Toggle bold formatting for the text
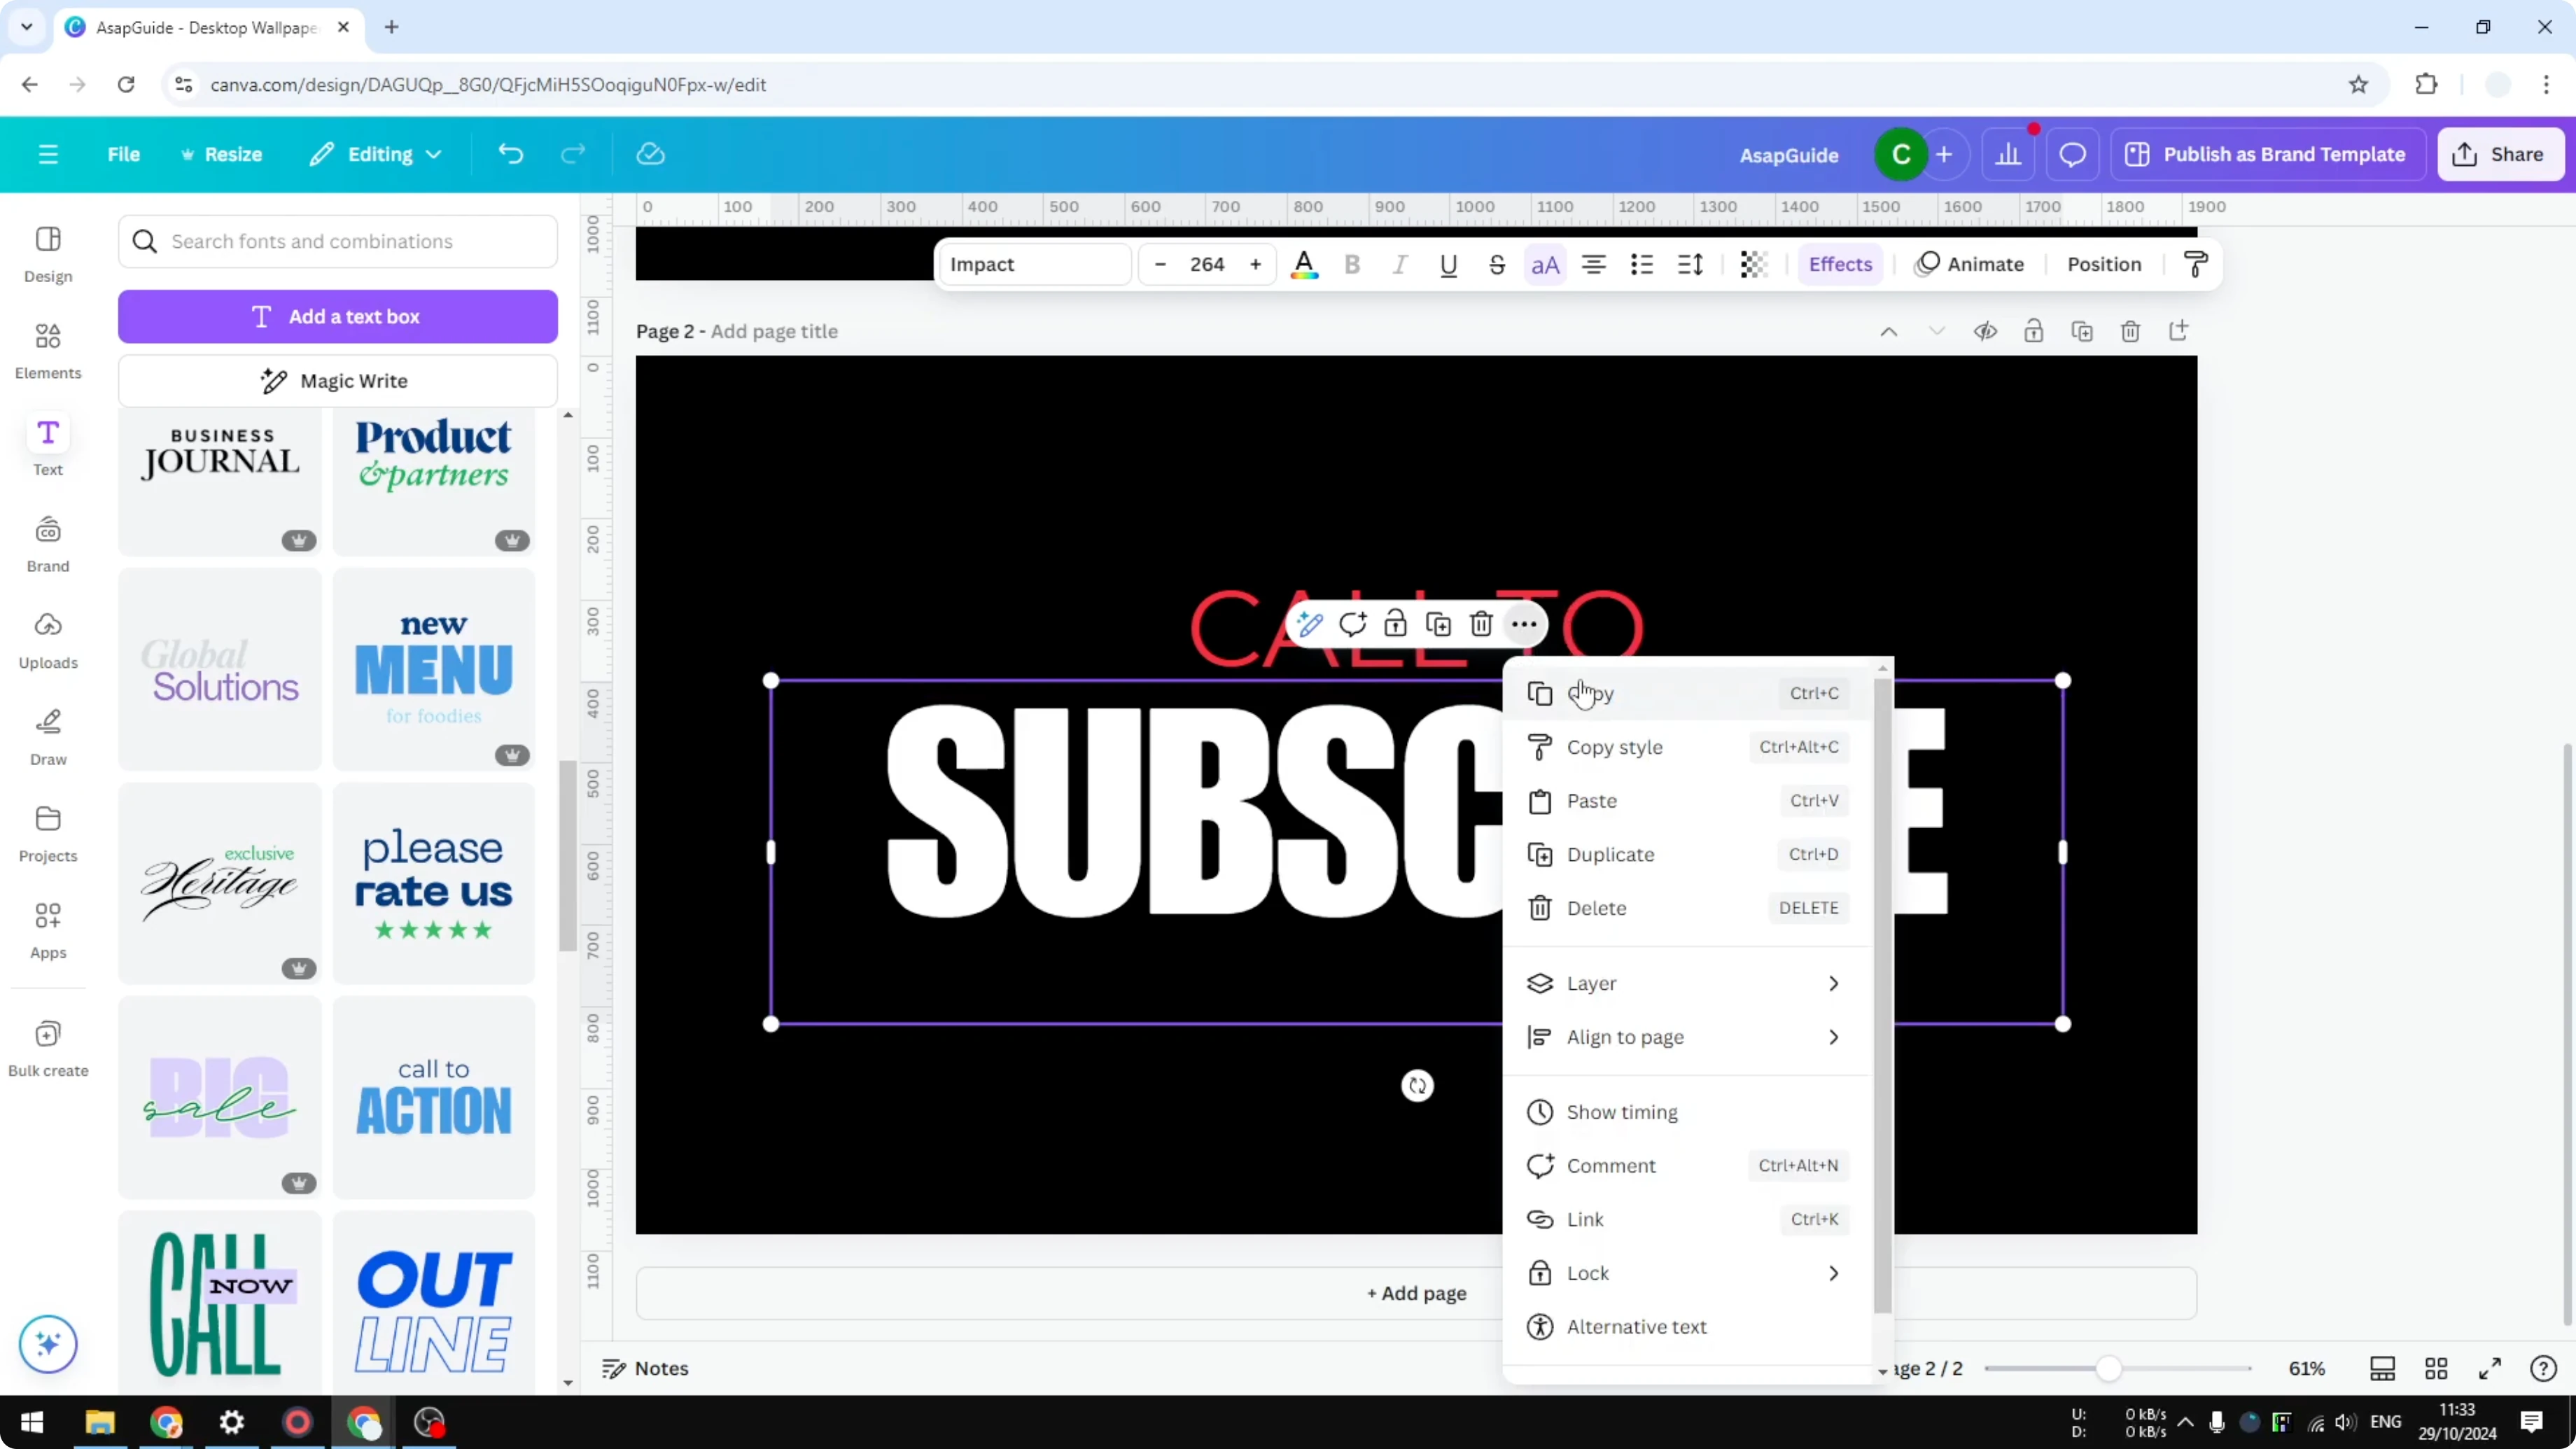 pos(1352,264)
